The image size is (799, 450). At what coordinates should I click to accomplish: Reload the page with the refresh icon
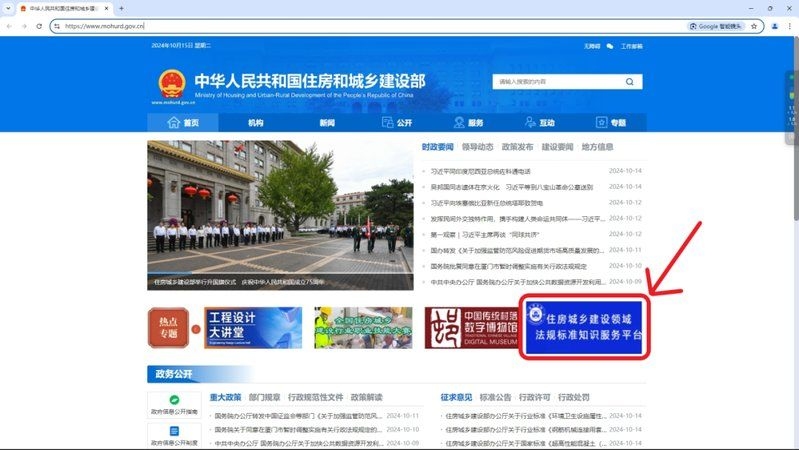pos(39,26)
